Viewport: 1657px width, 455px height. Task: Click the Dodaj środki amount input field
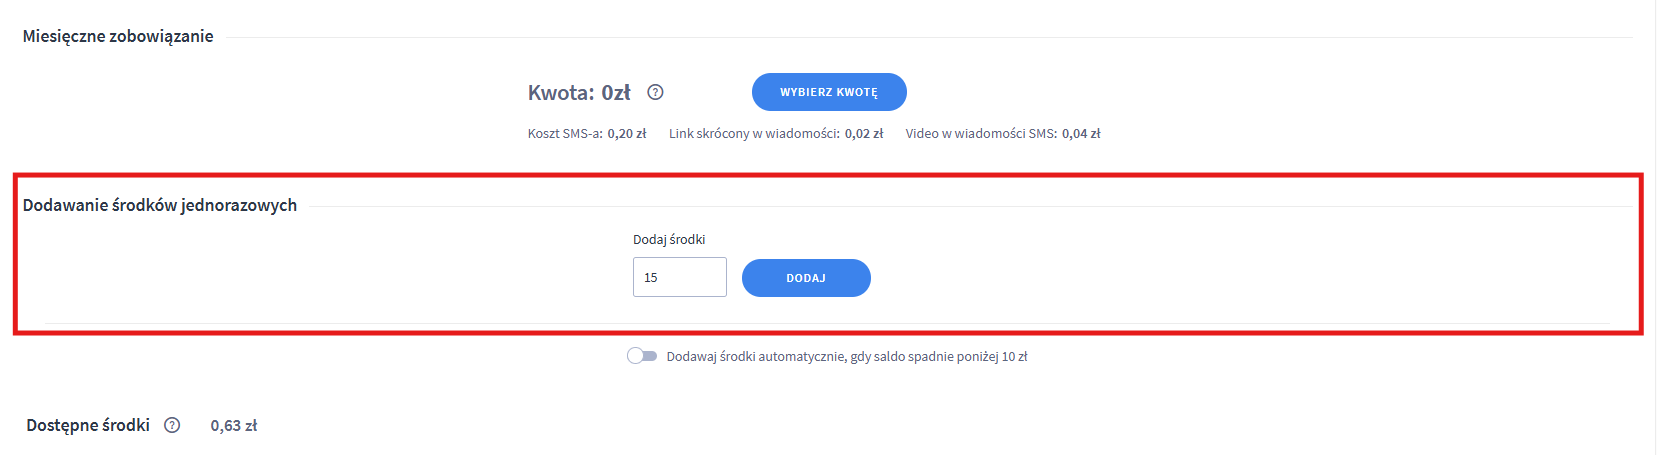click(679, 277)
